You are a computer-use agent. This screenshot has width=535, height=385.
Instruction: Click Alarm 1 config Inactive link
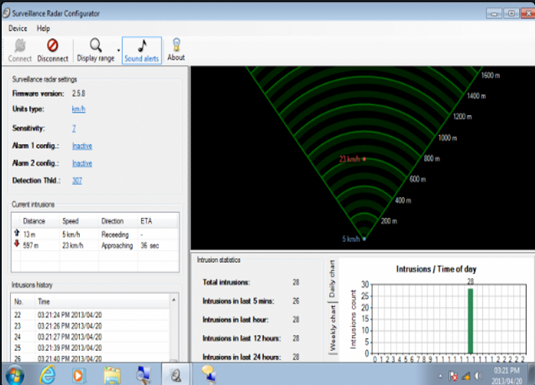[x=82, y=146]
